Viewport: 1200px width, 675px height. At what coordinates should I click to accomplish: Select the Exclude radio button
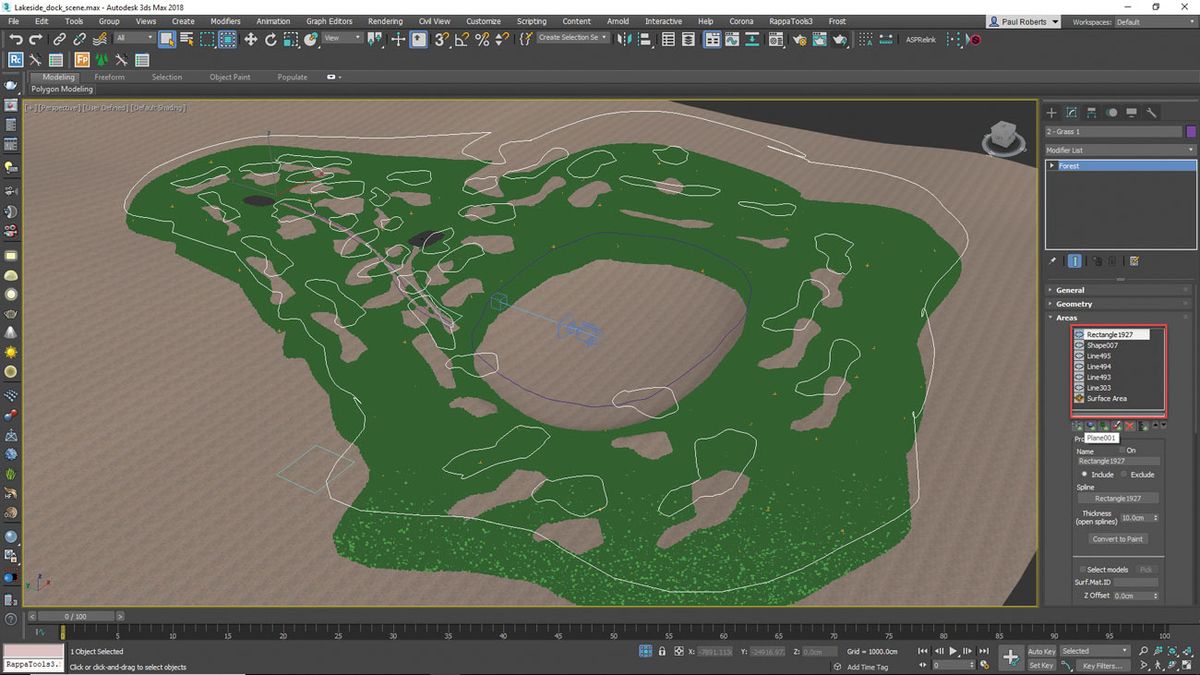[x=1124, y=473]
